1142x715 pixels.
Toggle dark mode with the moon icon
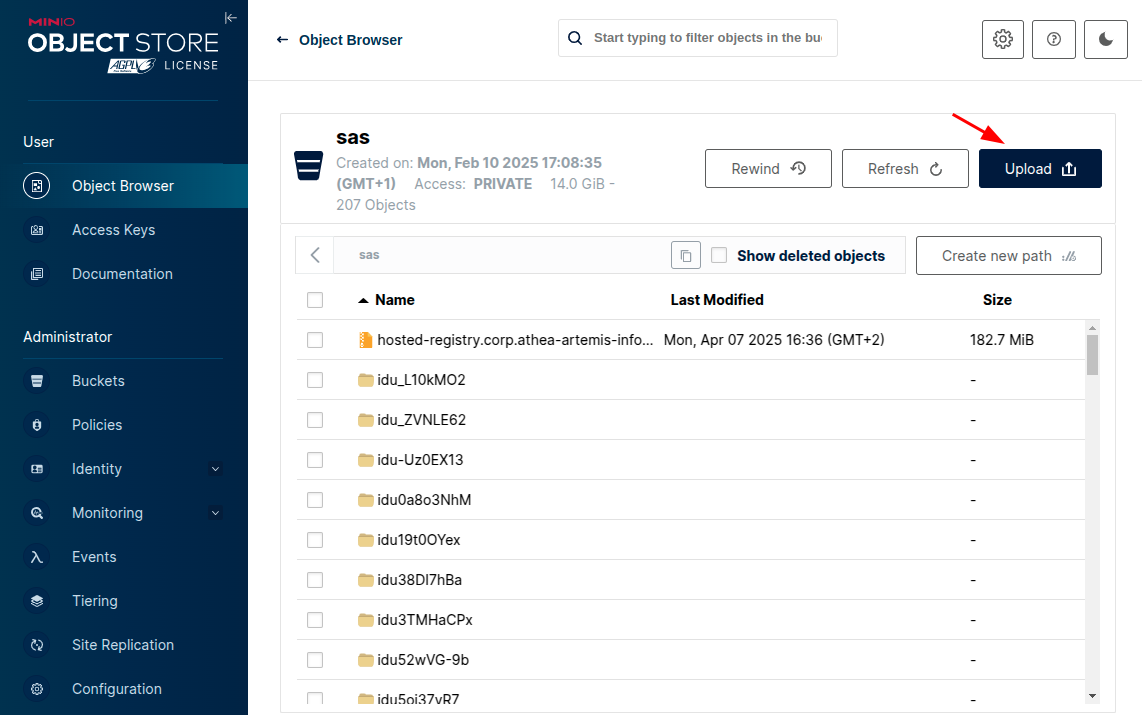tap(1105, 39)
